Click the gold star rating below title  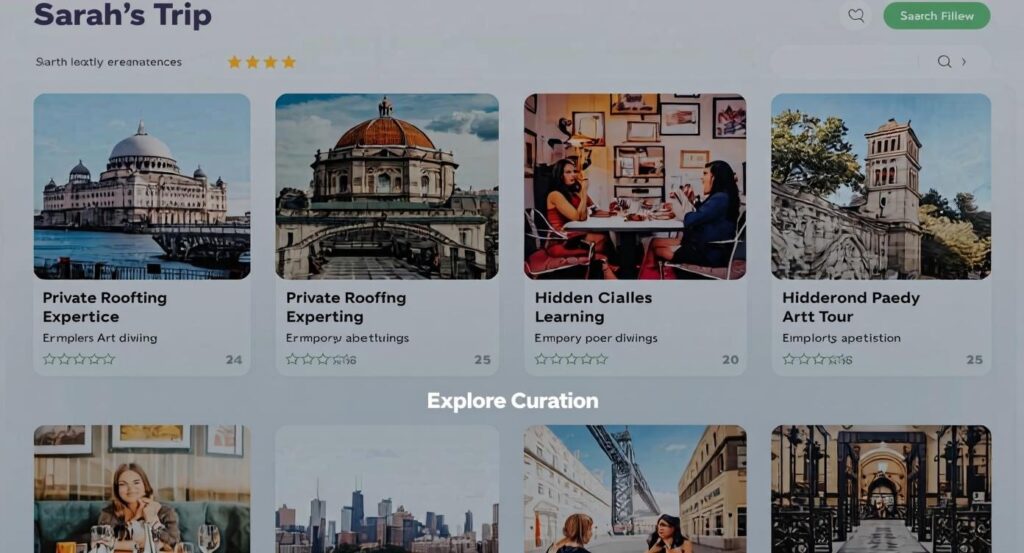click(x=261, y=62)
